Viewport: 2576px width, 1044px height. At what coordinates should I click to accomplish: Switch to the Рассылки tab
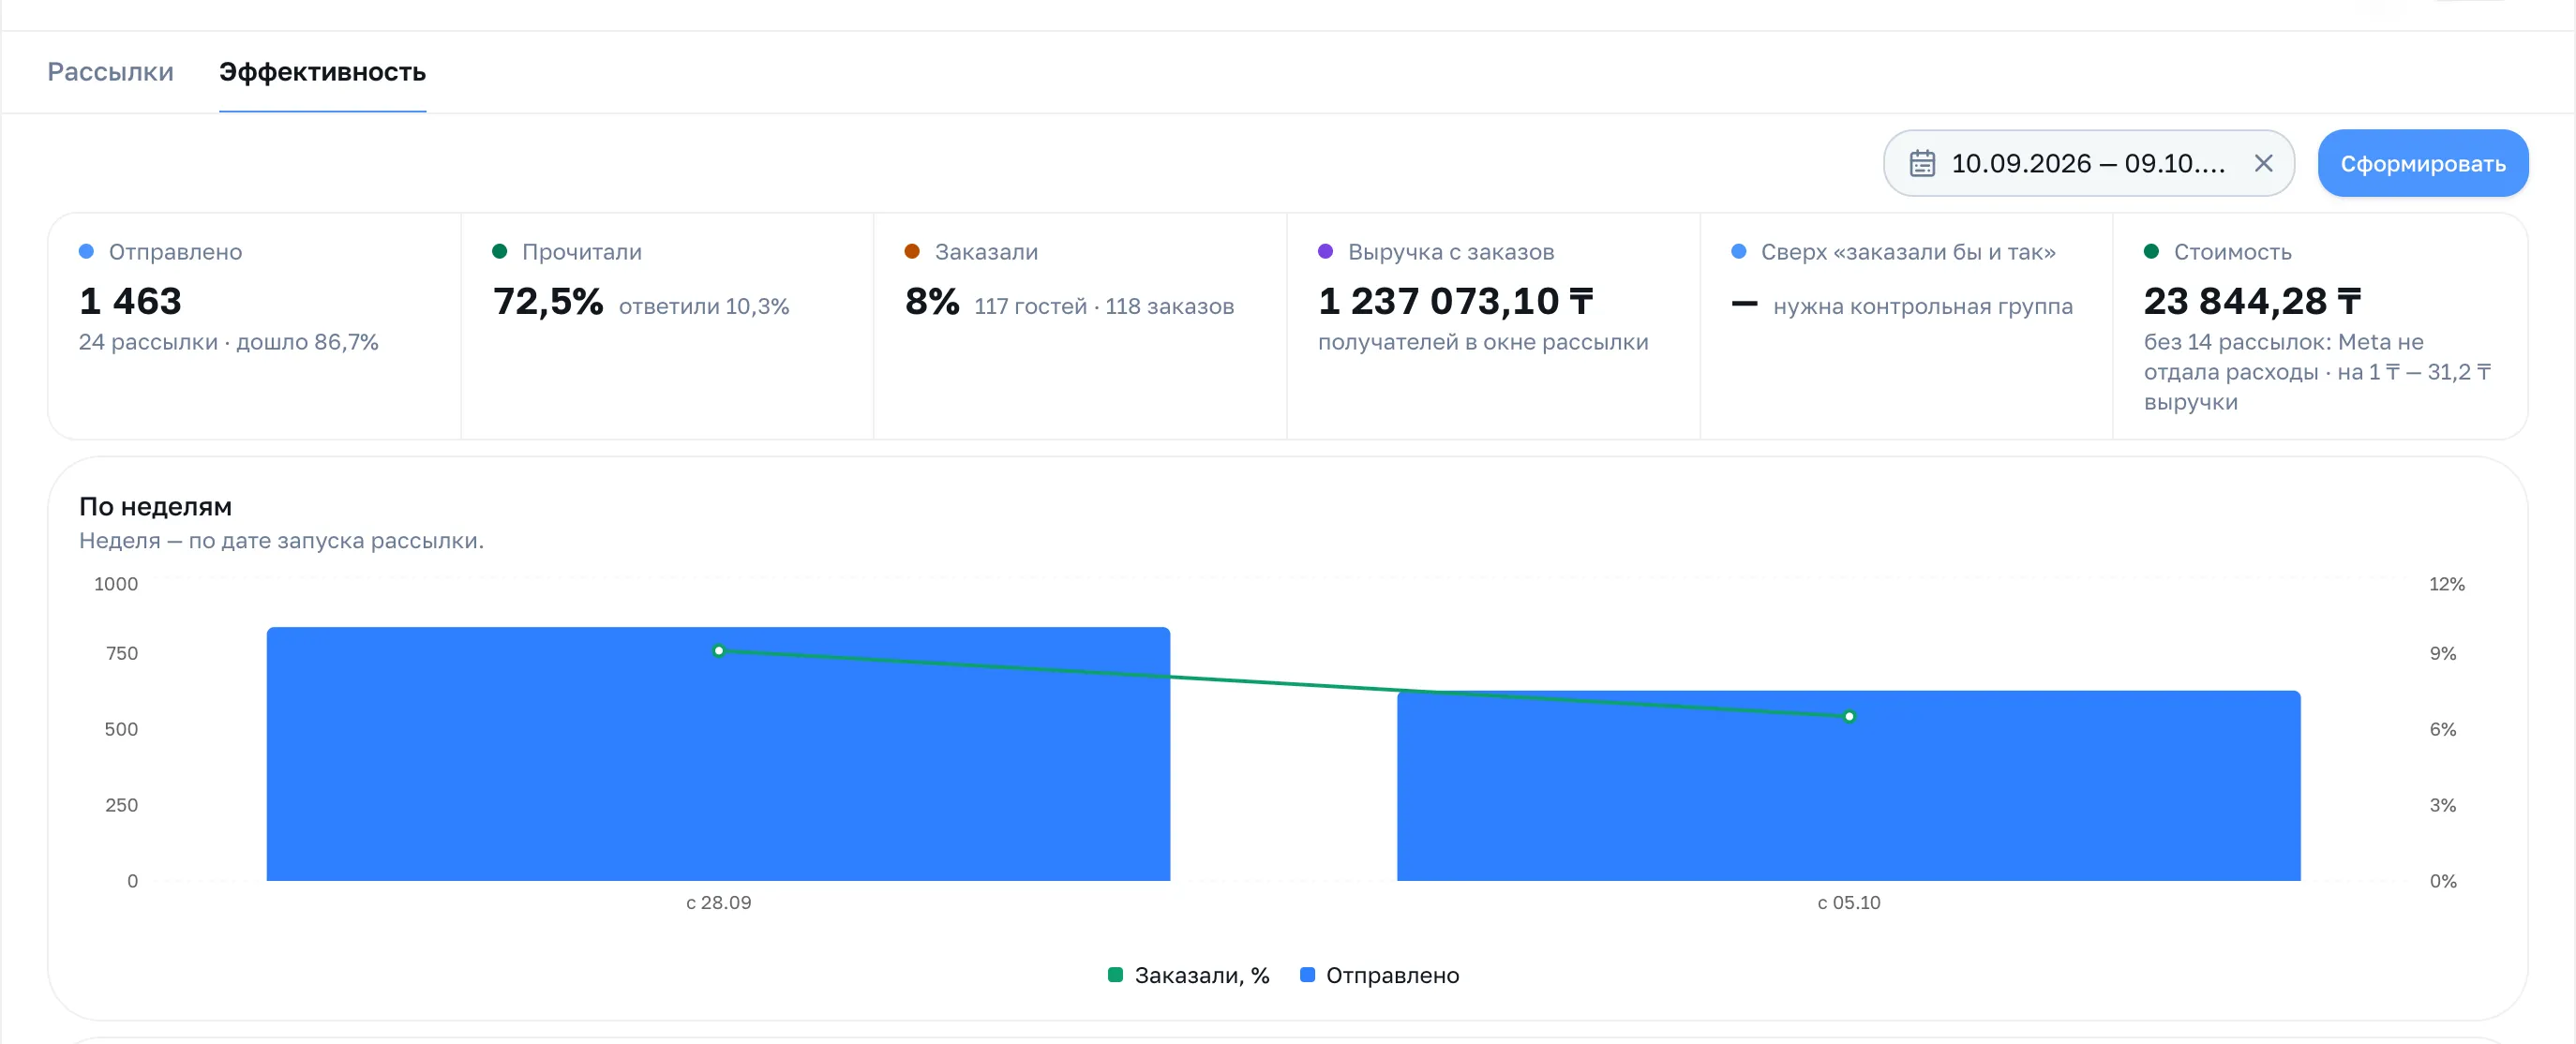(x=110, y=72)
